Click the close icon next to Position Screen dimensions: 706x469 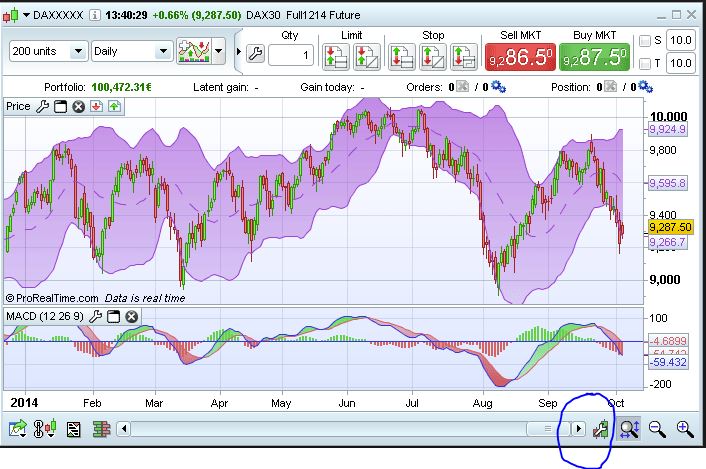point(610,86)
